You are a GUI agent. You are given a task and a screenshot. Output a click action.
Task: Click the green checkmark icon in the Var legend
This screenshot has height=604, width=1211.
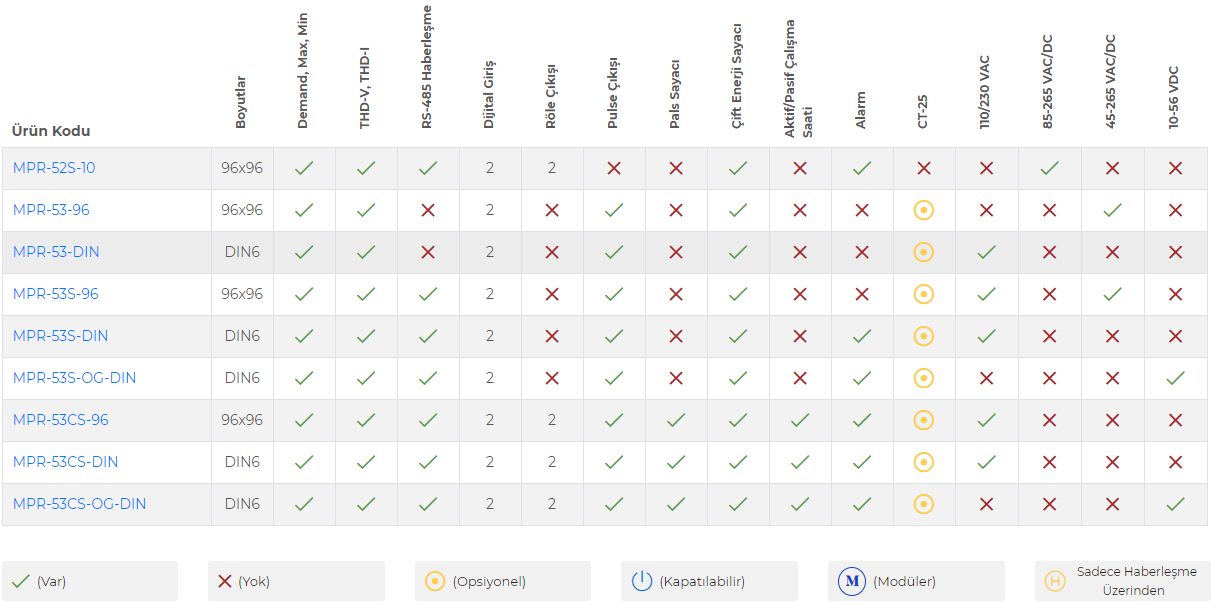[x=21, y=581]
